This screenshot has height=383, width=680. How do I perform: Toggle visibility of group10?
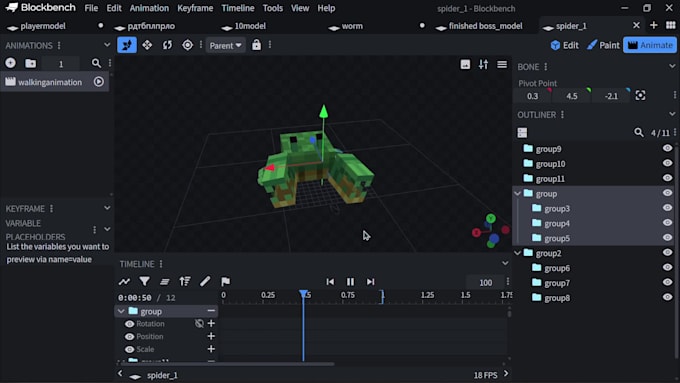[x=667, y=163]
